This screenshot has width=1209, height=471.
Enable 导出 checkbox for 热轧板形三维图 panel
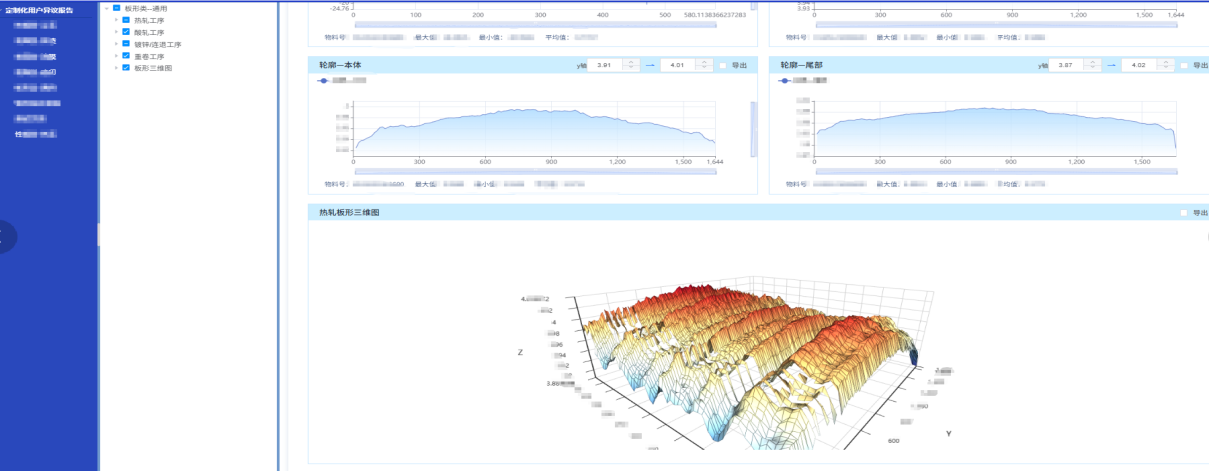(1184, 213)
